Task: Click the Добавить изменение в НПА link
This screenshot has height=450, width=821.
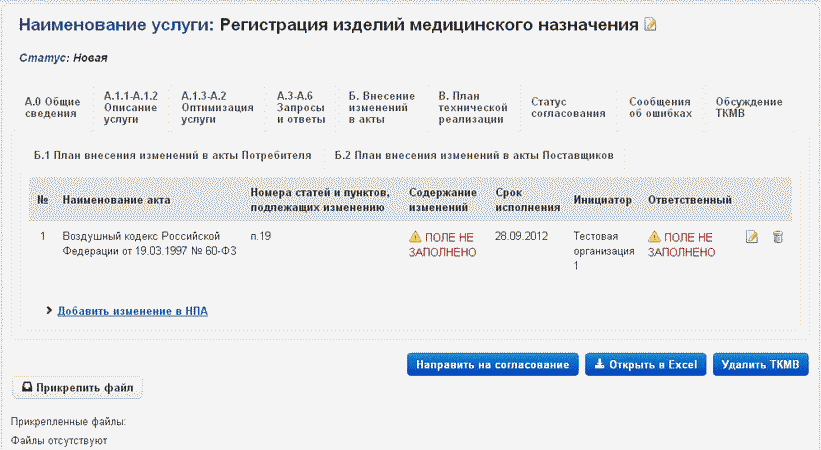Action: click(132, 311)
